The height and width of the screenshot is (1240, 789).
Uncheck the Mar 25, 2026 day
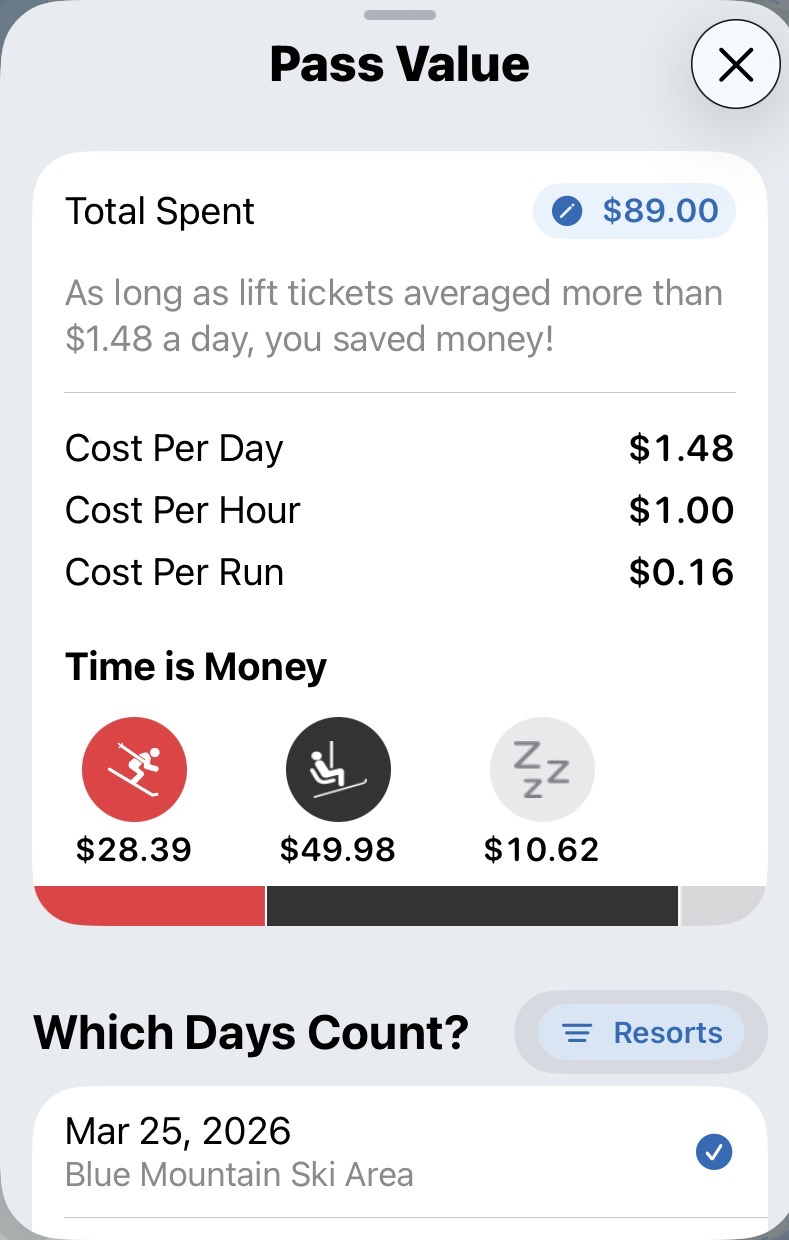[x=713, y=1152]
